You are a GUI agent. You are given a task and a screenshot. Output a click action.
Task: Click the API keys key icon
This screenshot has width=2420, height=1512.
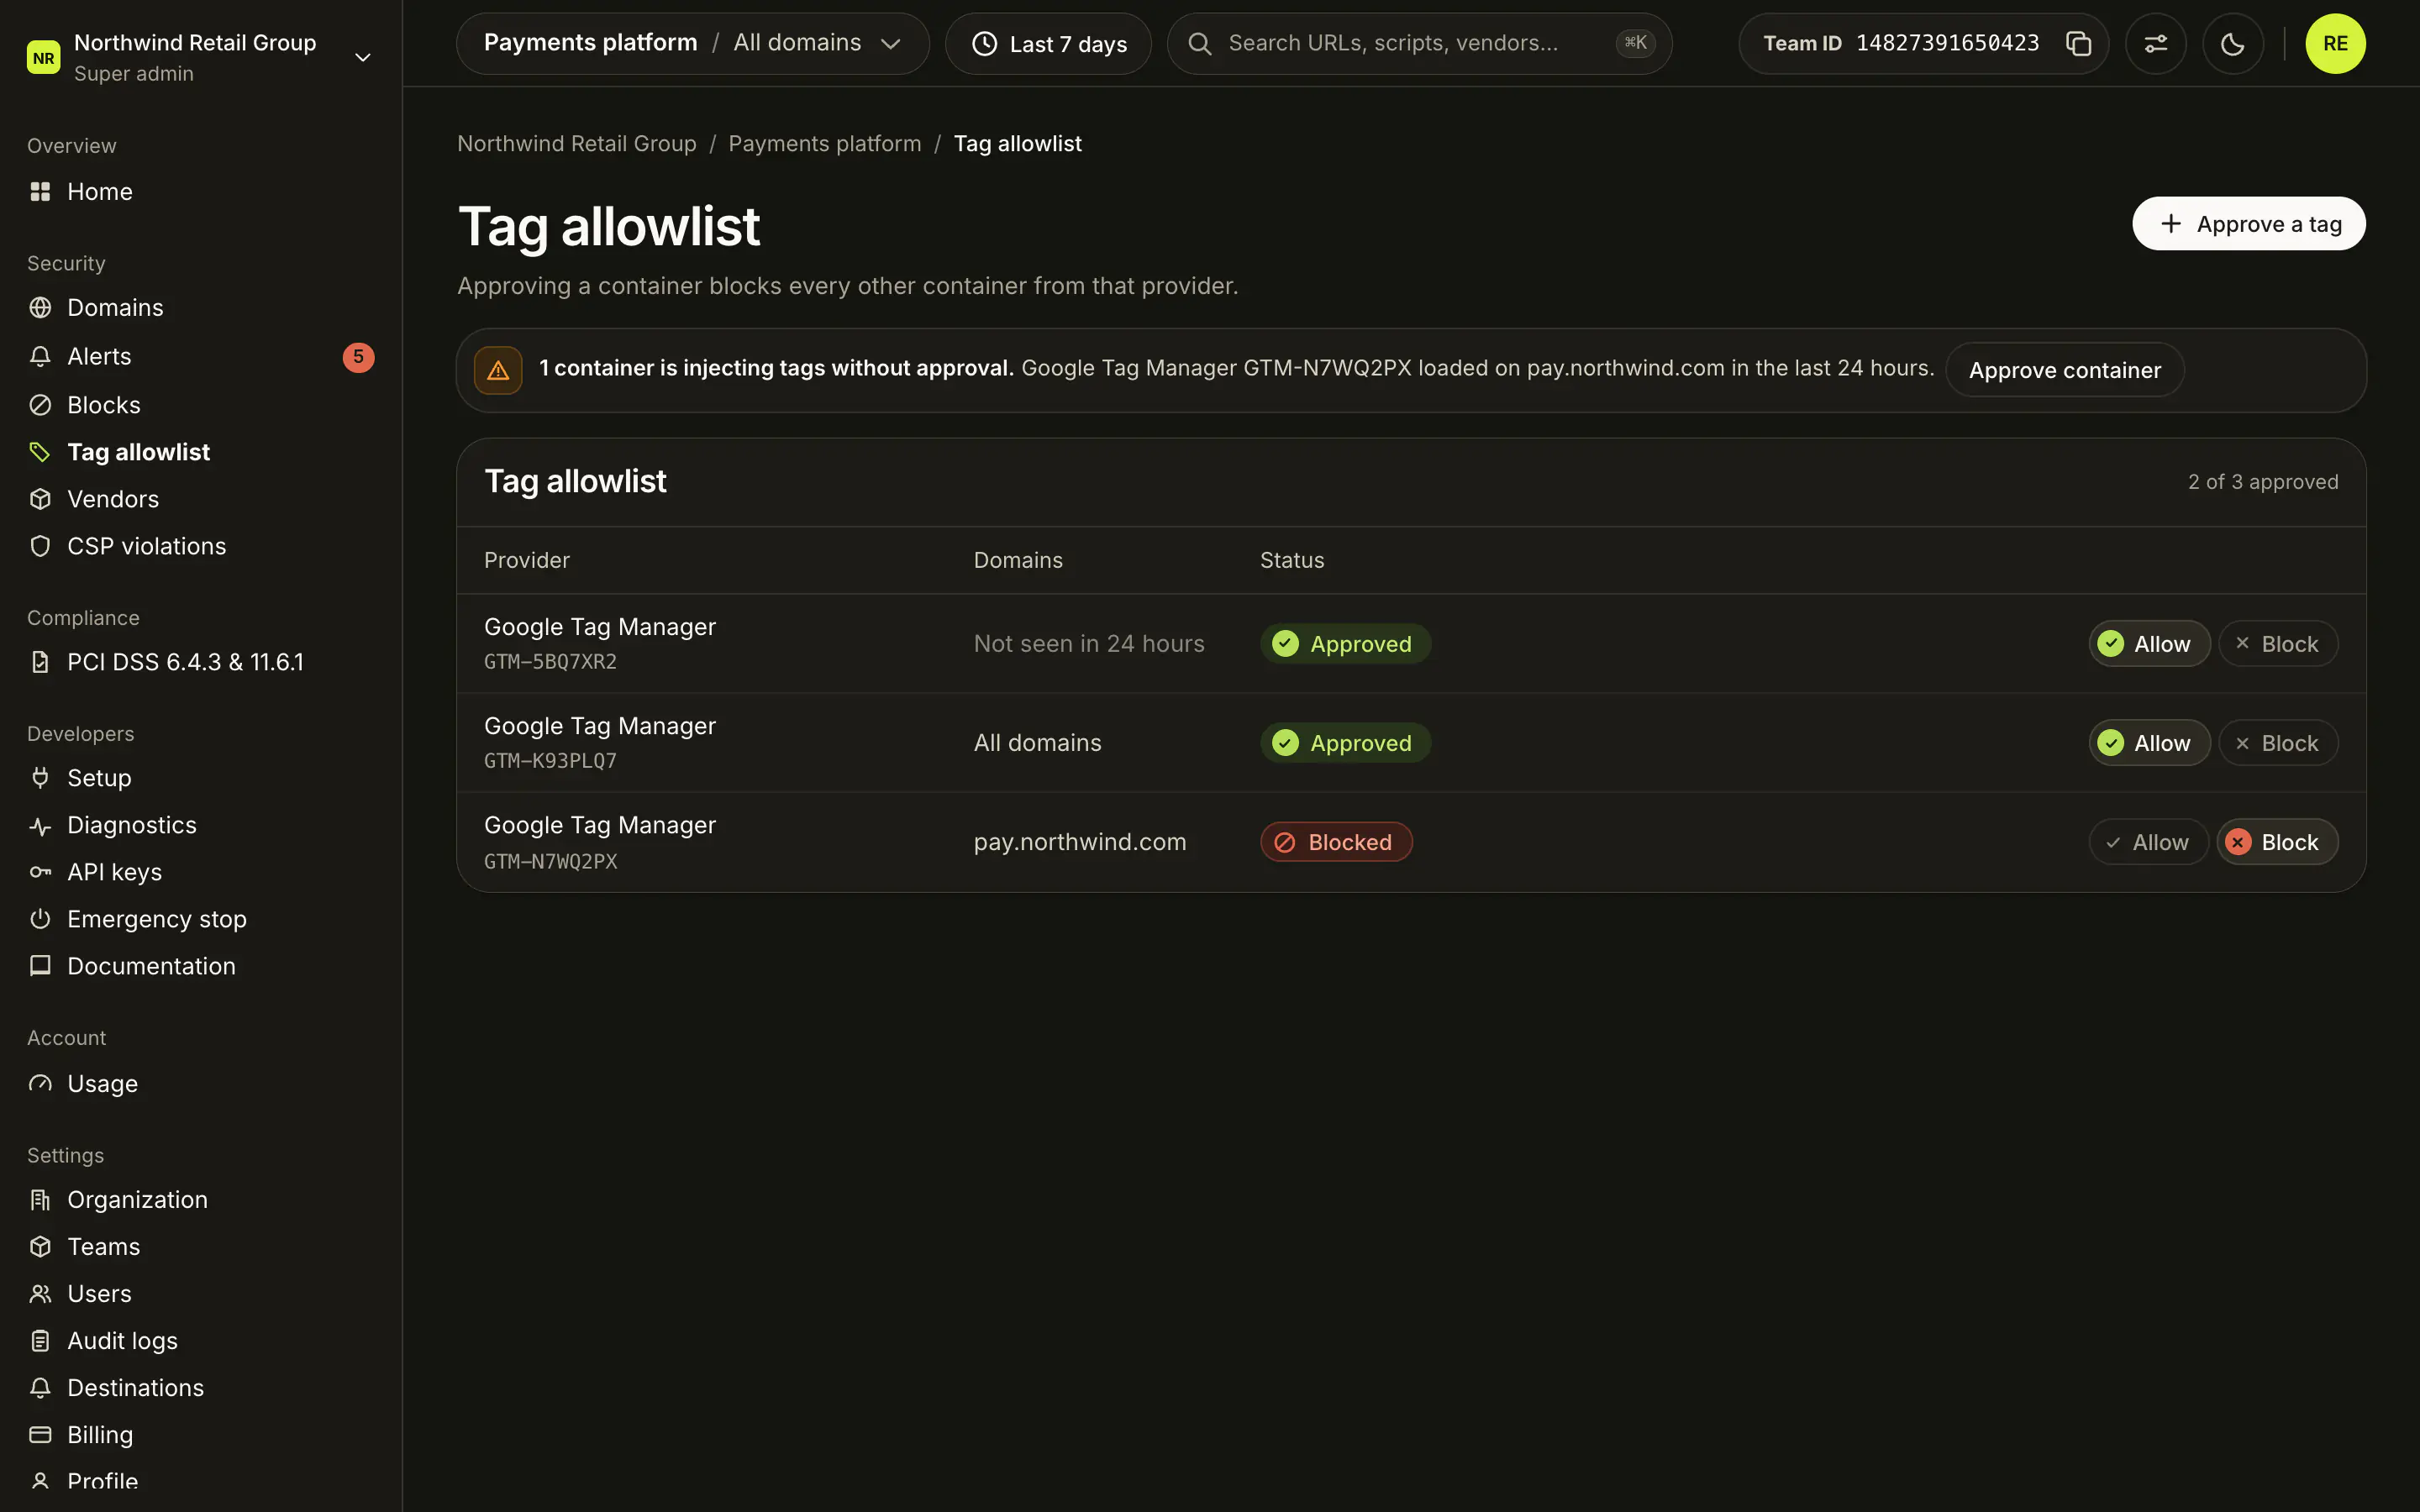[40, 872]
